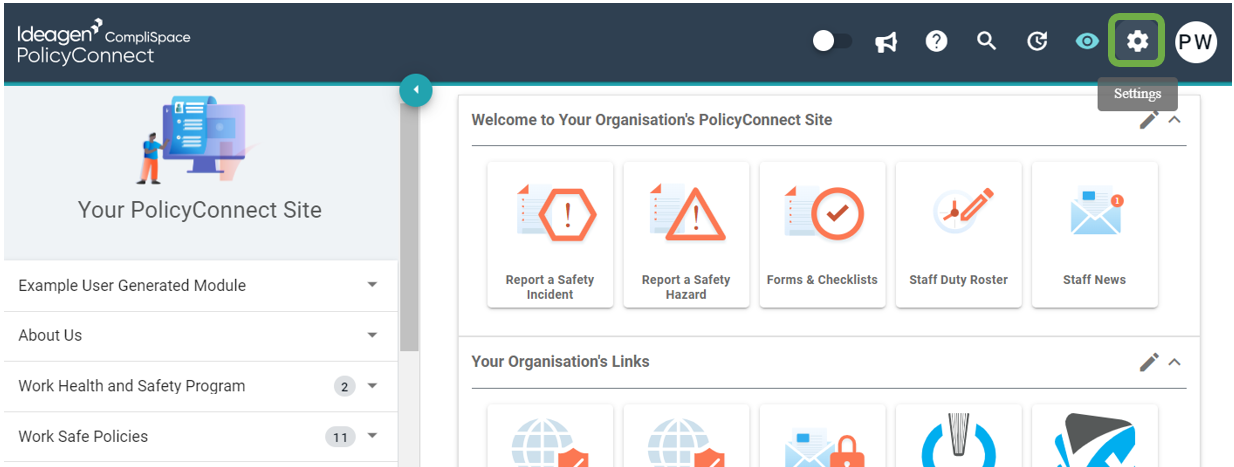Click second globe shield link tile
The width and height of the screenshot is (1234, 467).
coord(686,436)
